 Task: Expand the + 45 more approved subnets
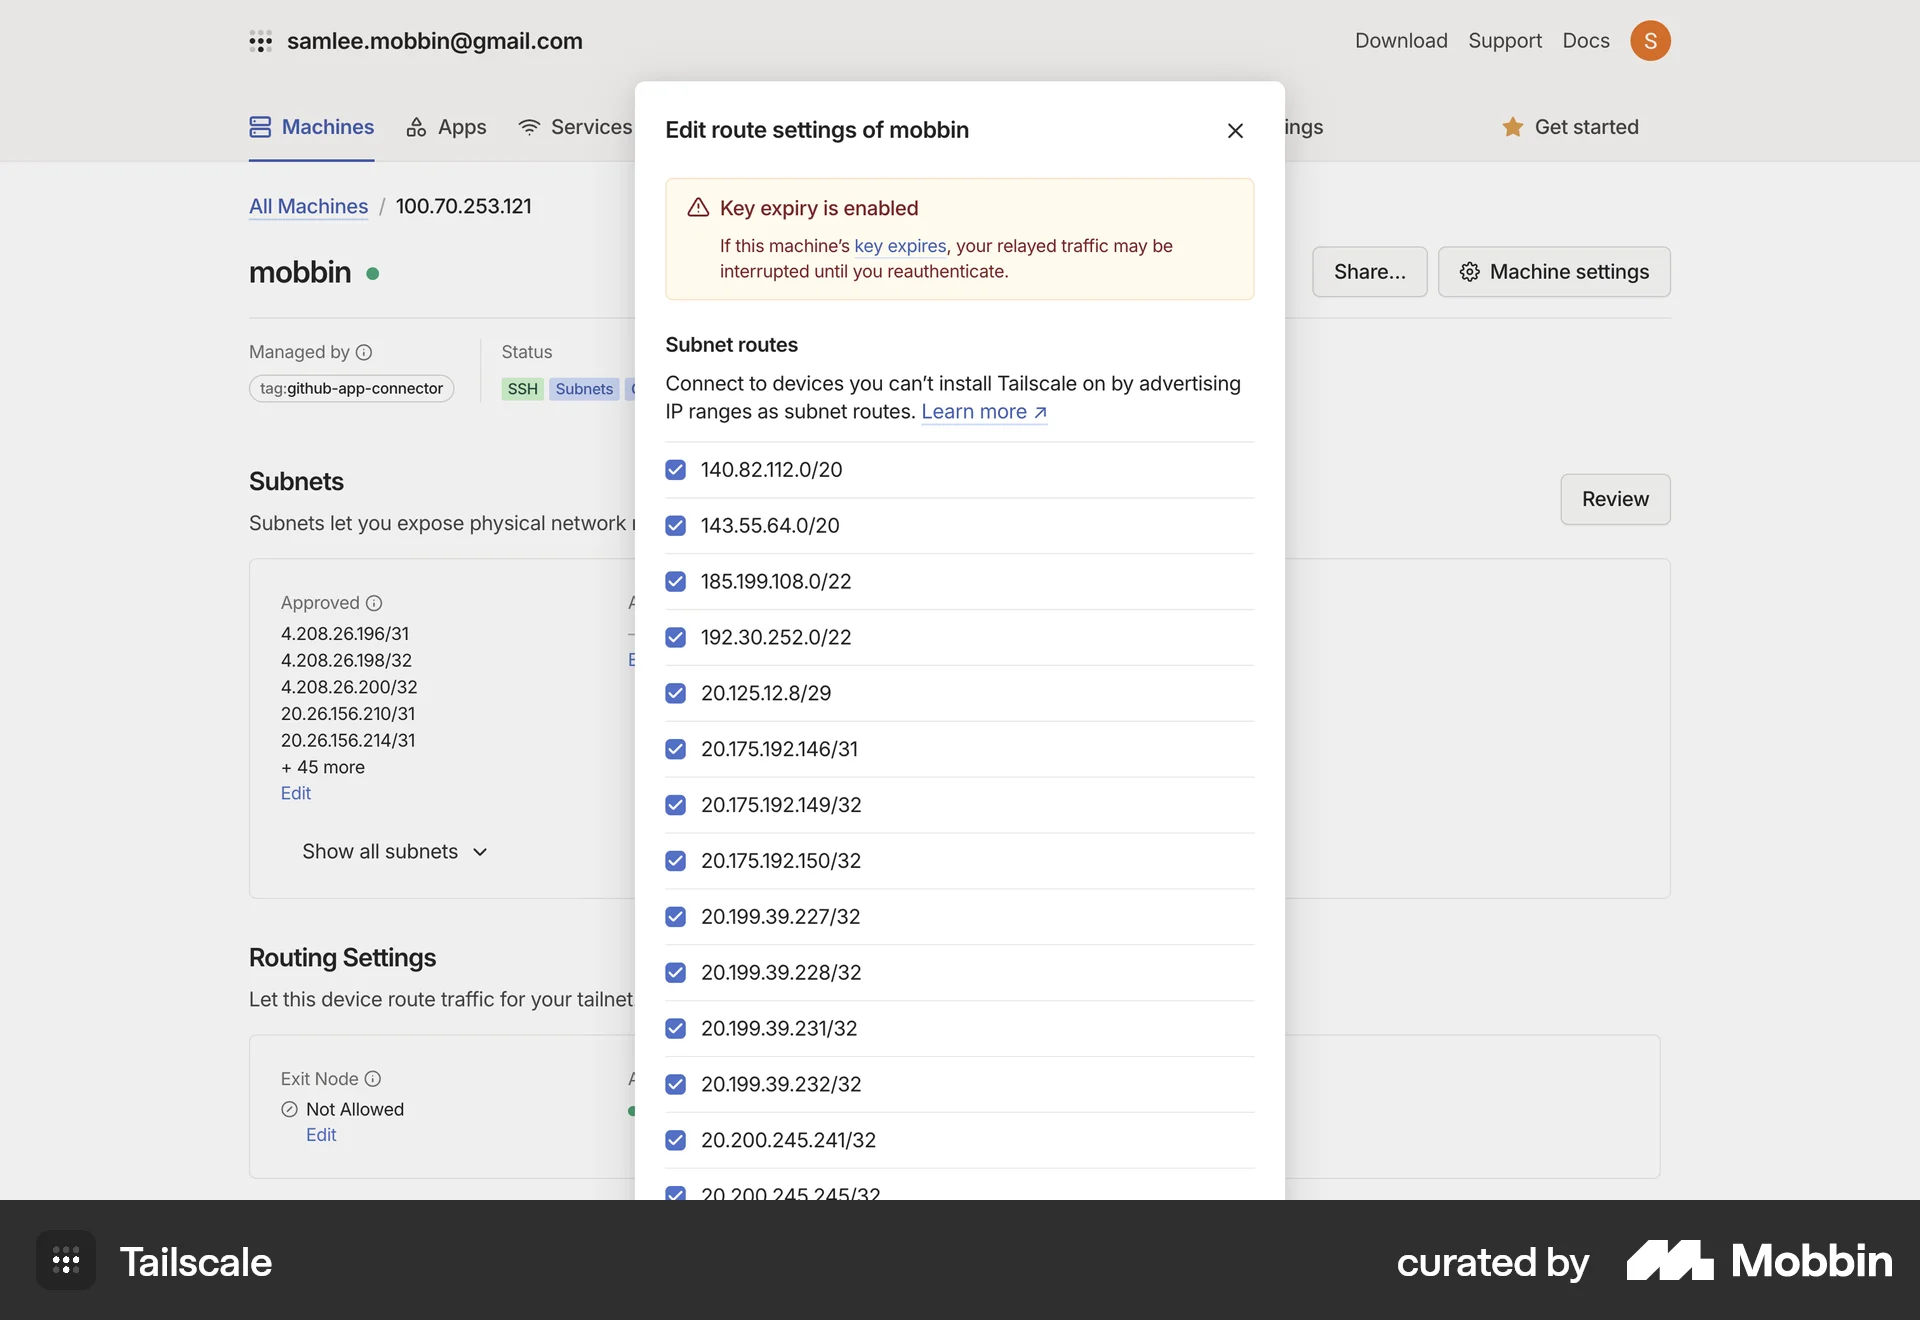tap(322, 767)
